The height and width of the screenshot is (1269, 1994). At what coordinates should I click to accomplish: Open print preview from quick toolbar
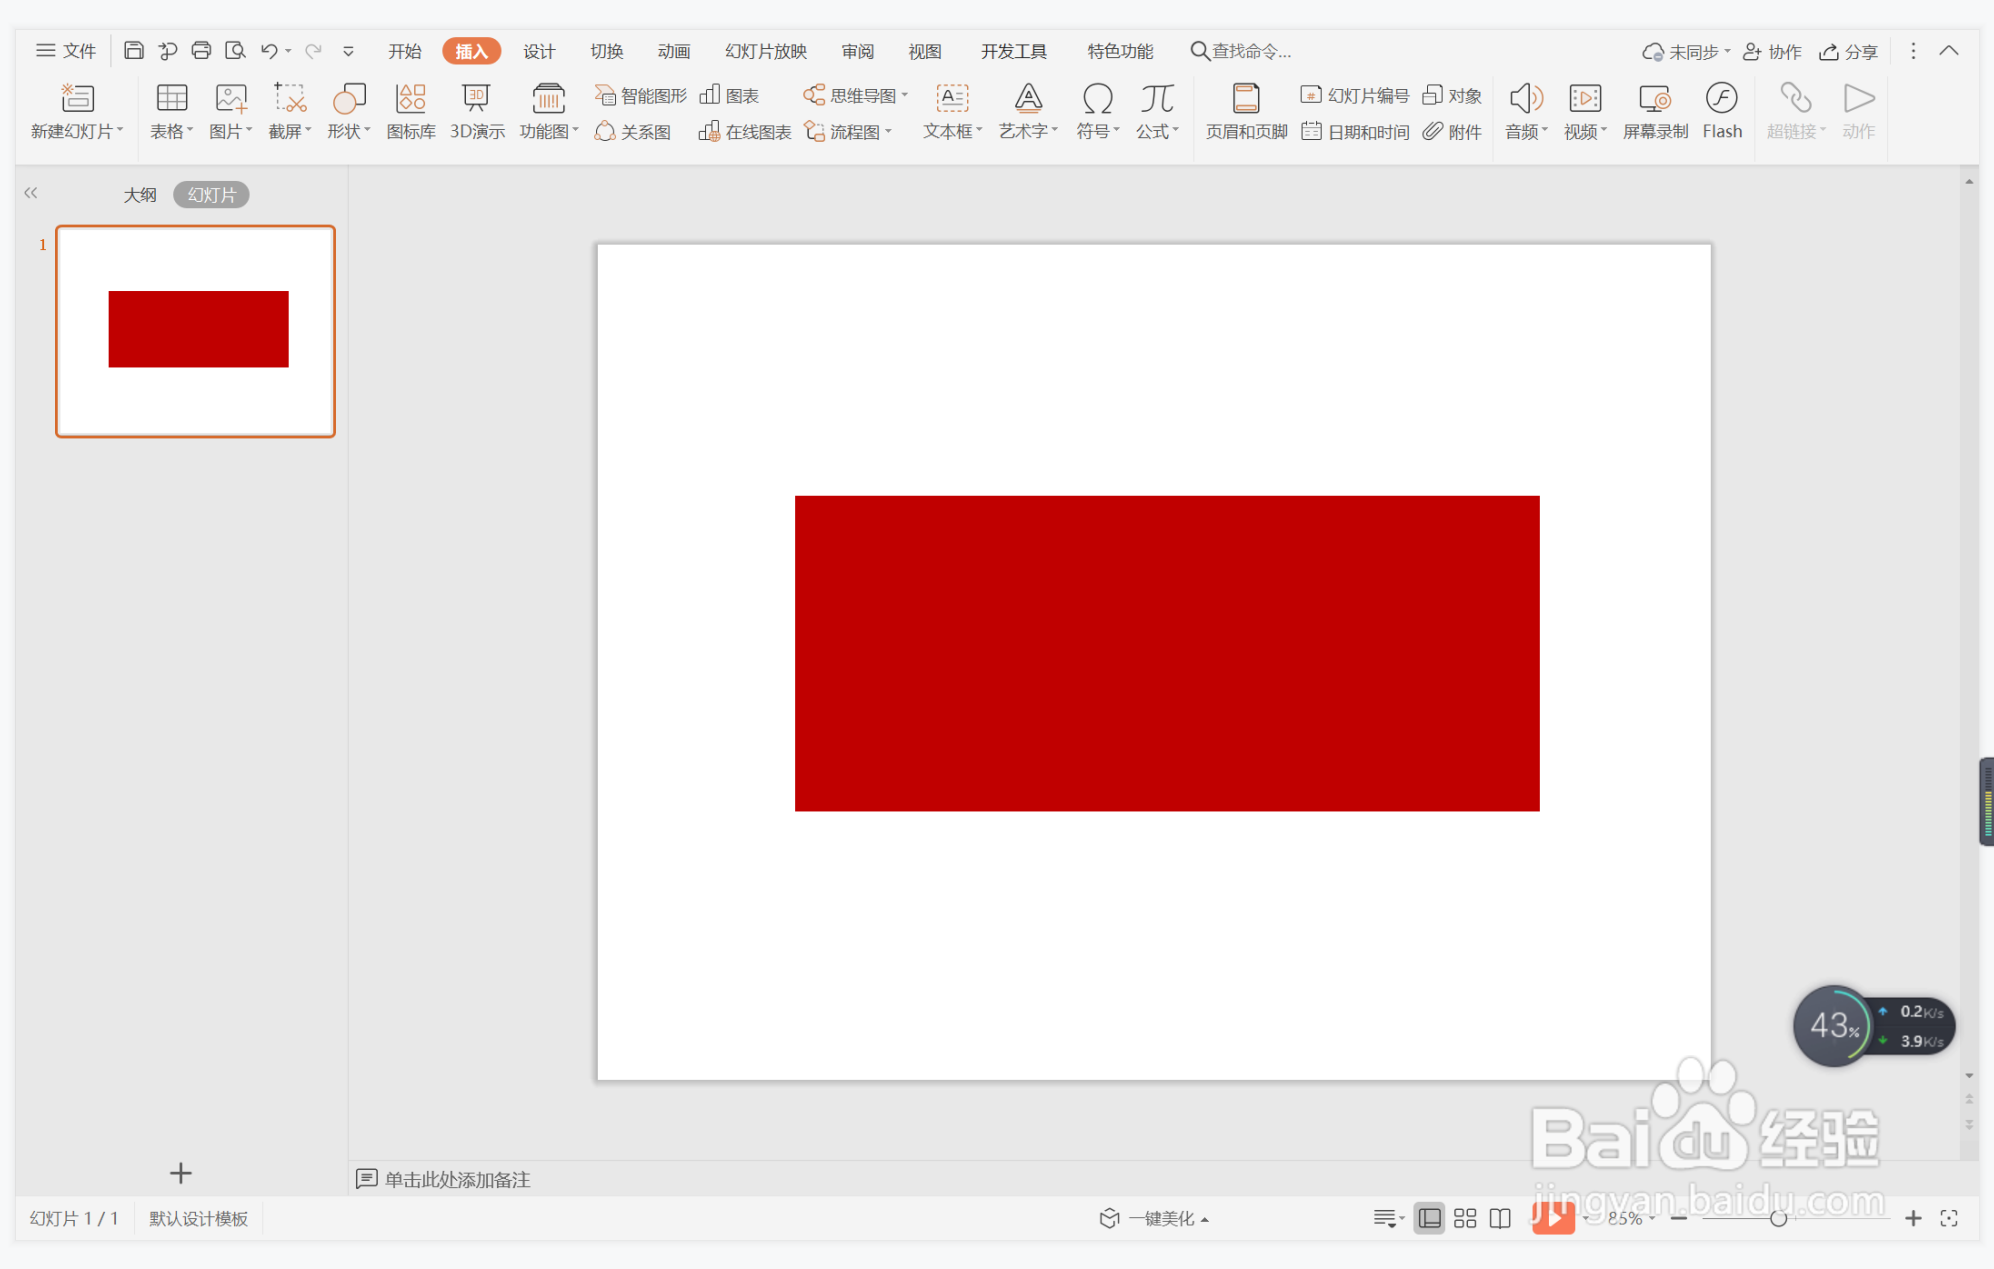(x=235, y=51)
